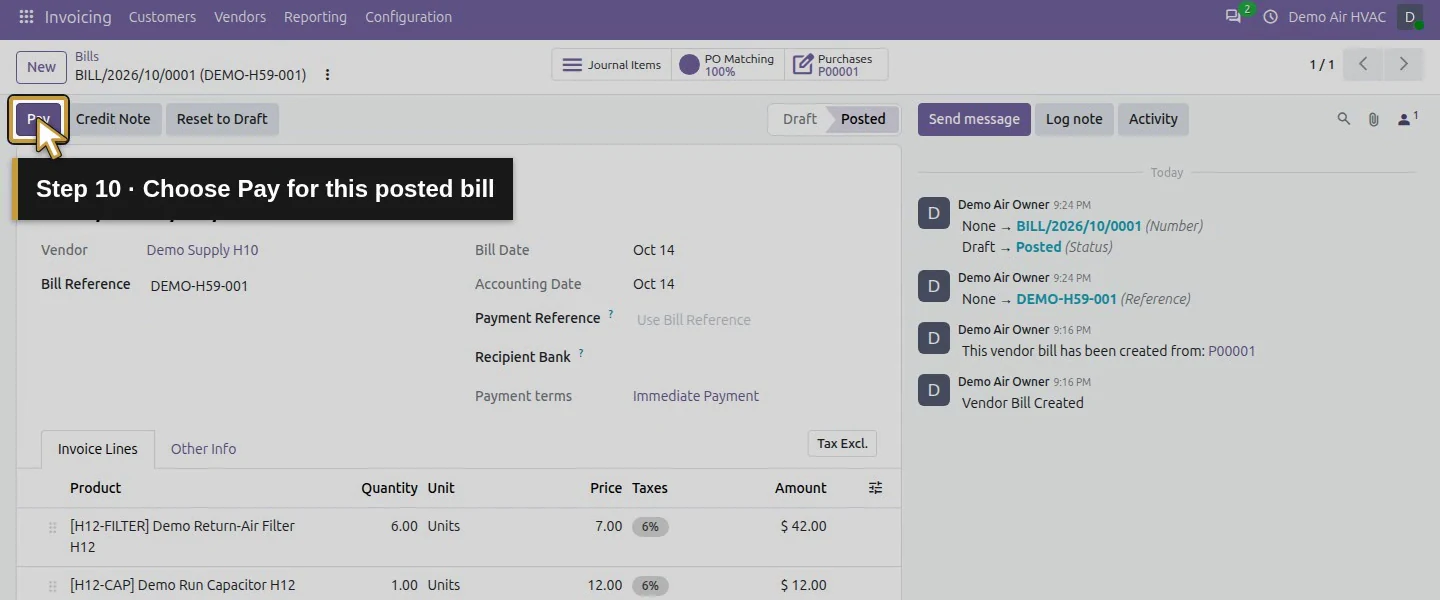
Task: Click the 1 / 1 pager counter
Action: coord(1322,64)
